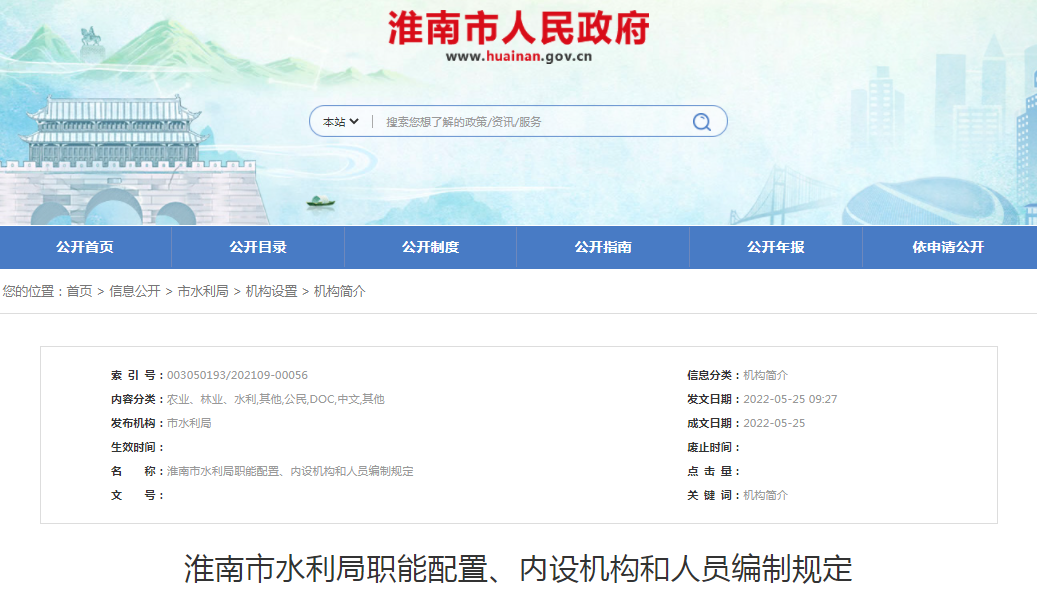Click the search magnifier icon

coord(701,120)
